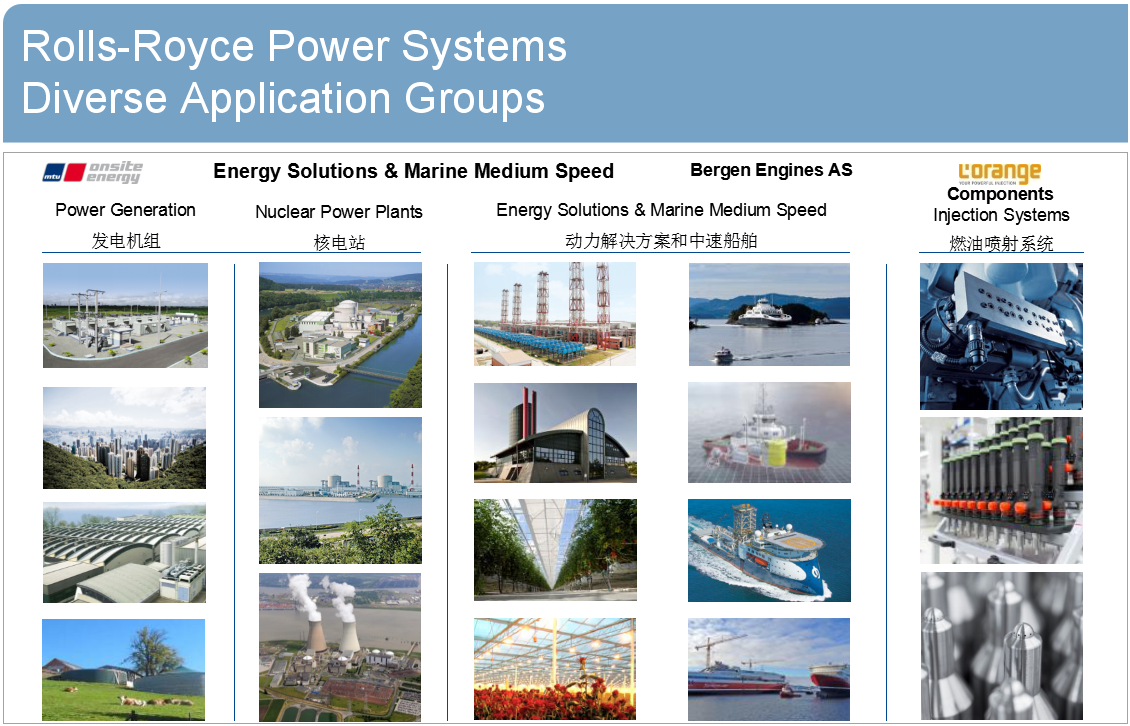Select the power substation image under Power Generation
Viewport: 1130px width, 726px height.
point(125,315)
